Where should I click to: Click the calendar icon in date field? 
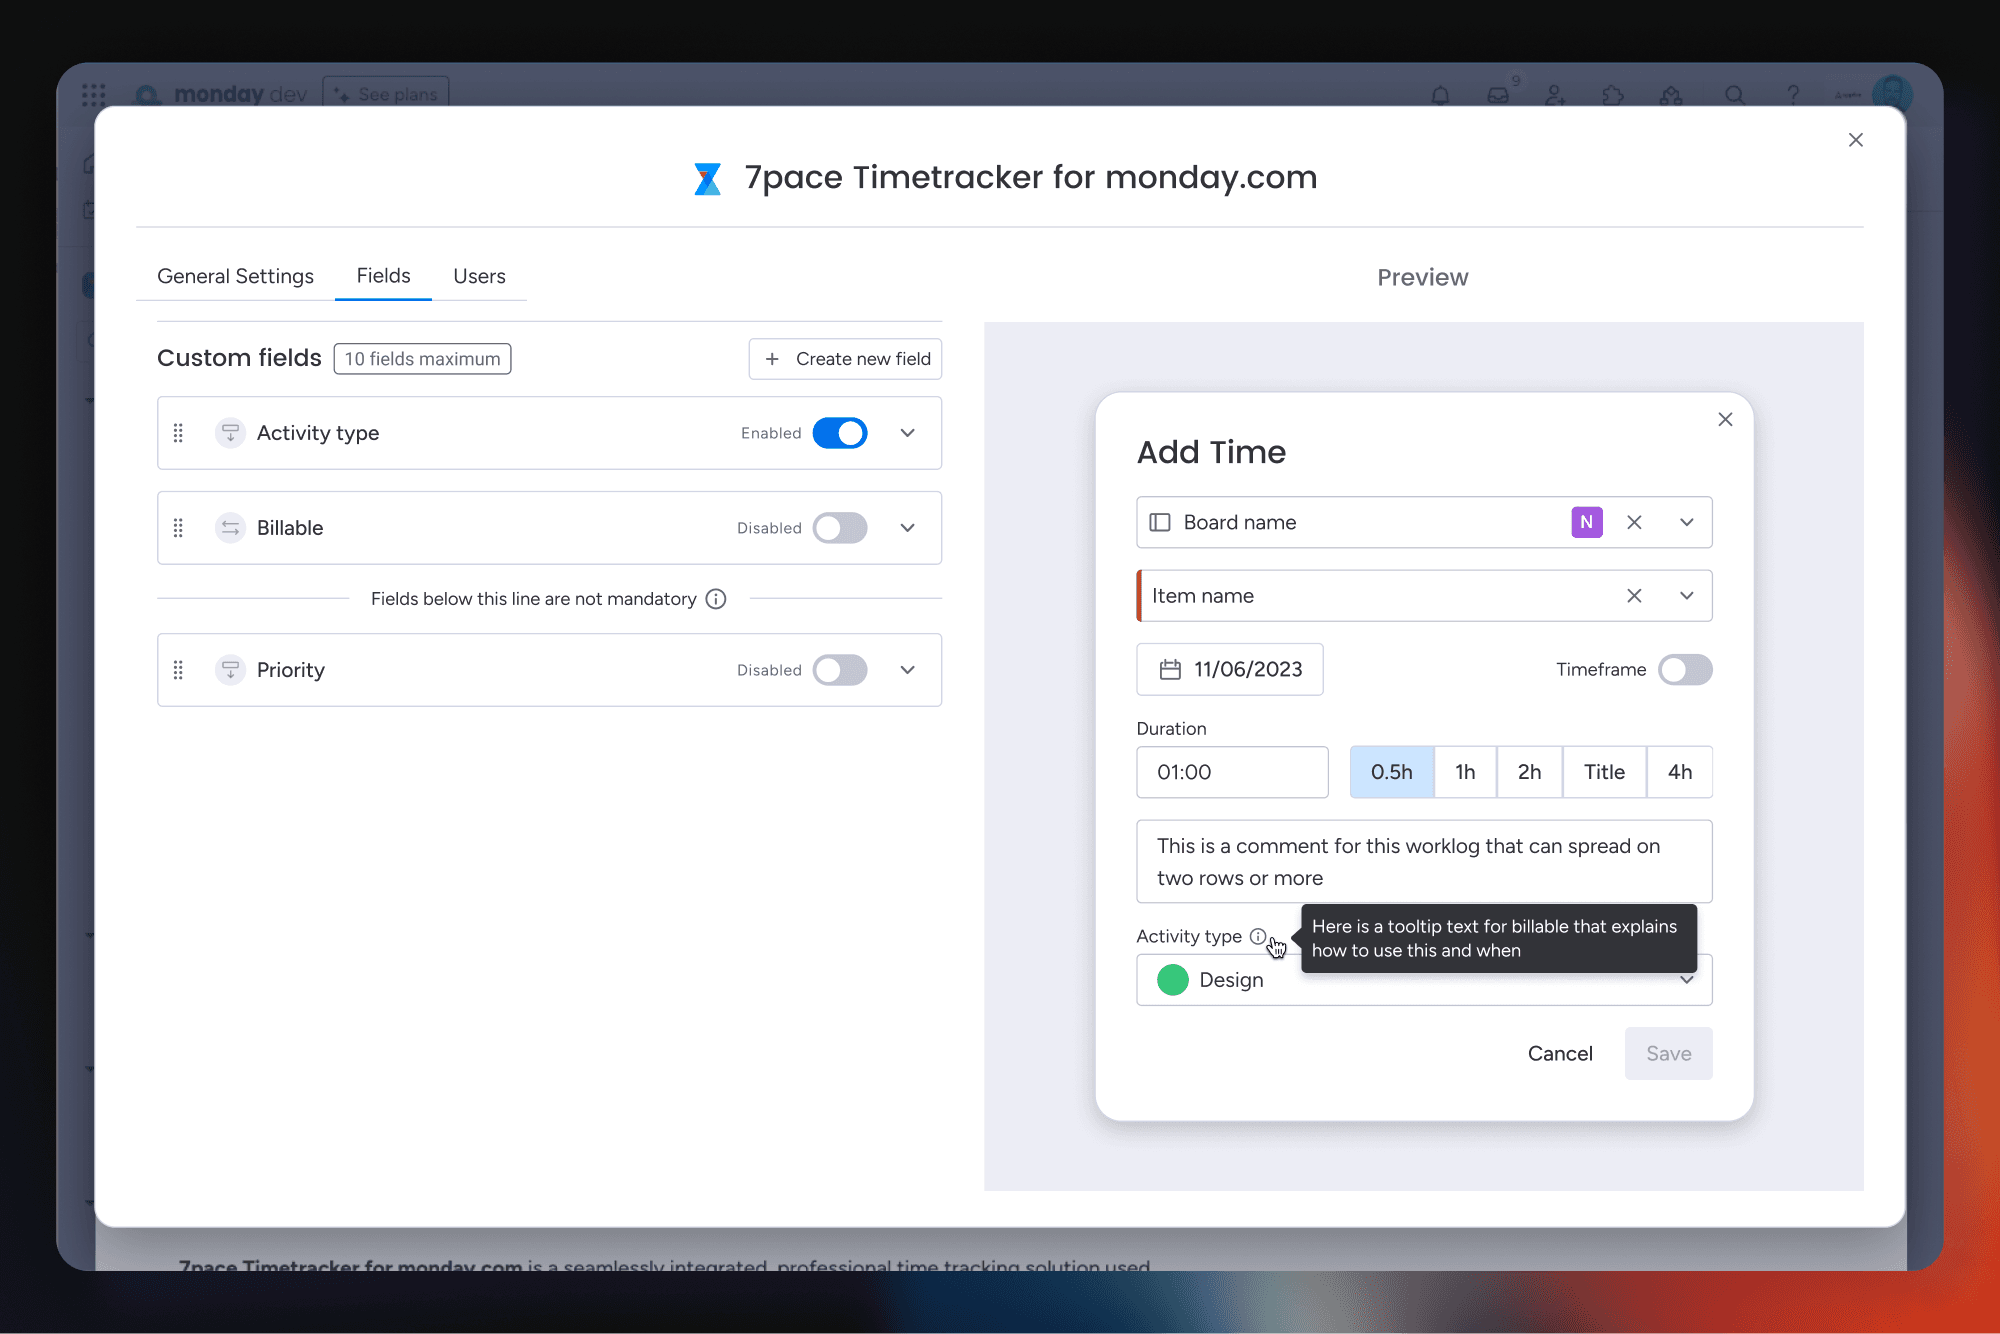pos(1170,670)
